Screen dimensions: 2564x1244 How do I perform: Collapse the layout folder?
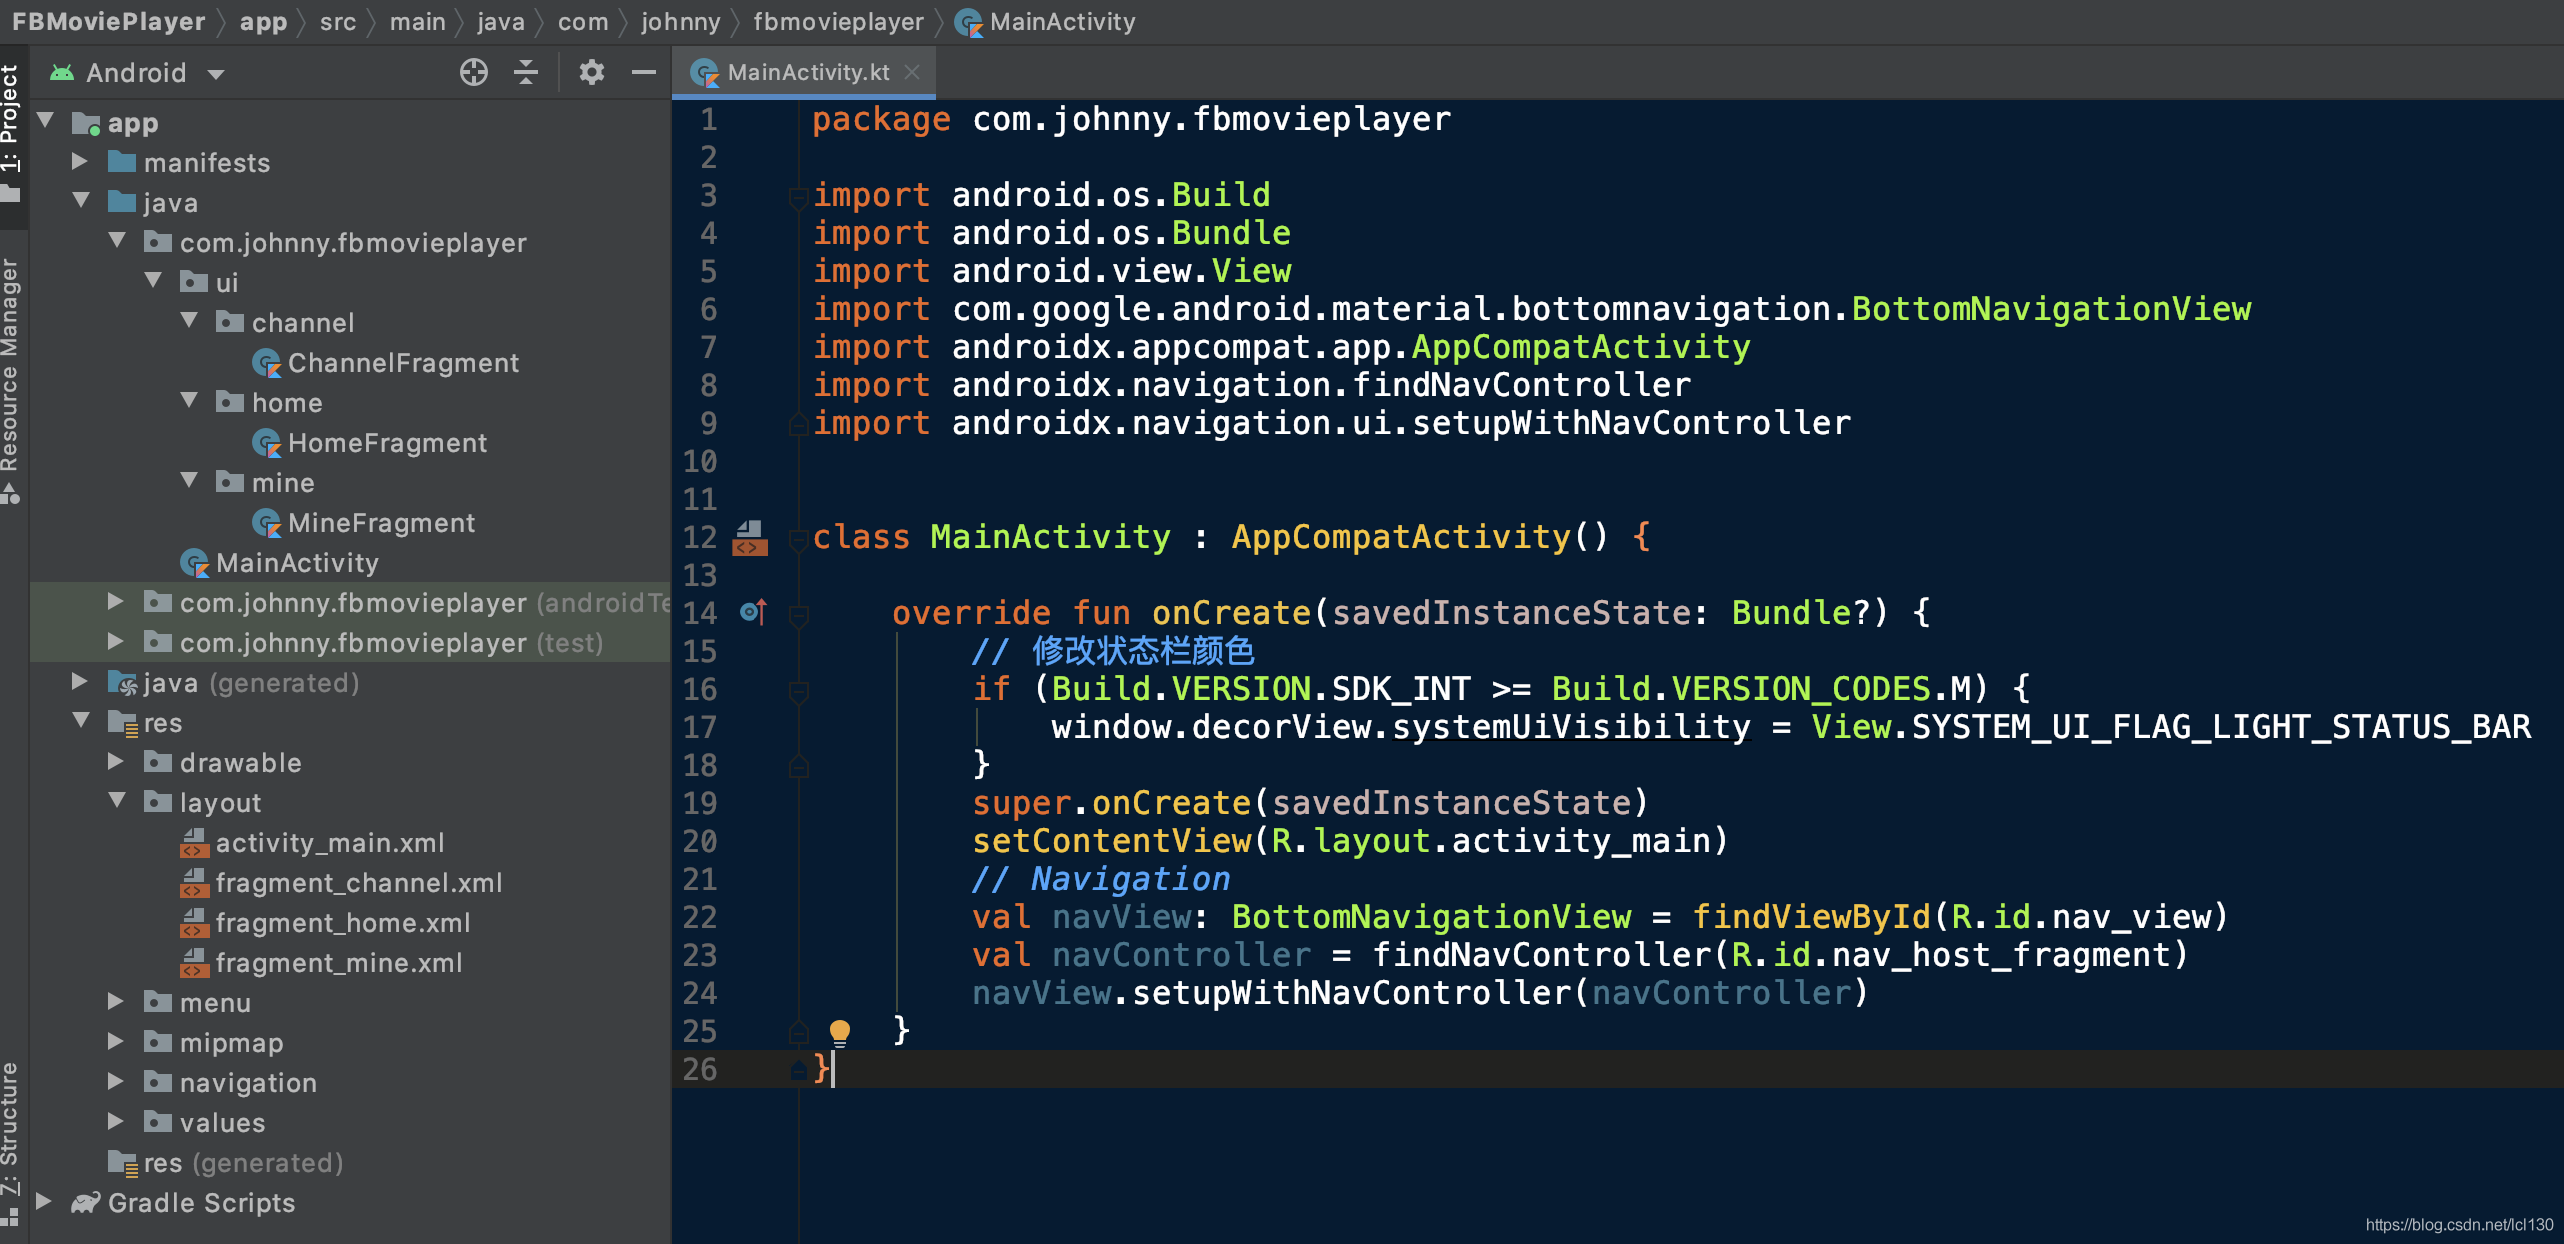(x=117, y=802)
